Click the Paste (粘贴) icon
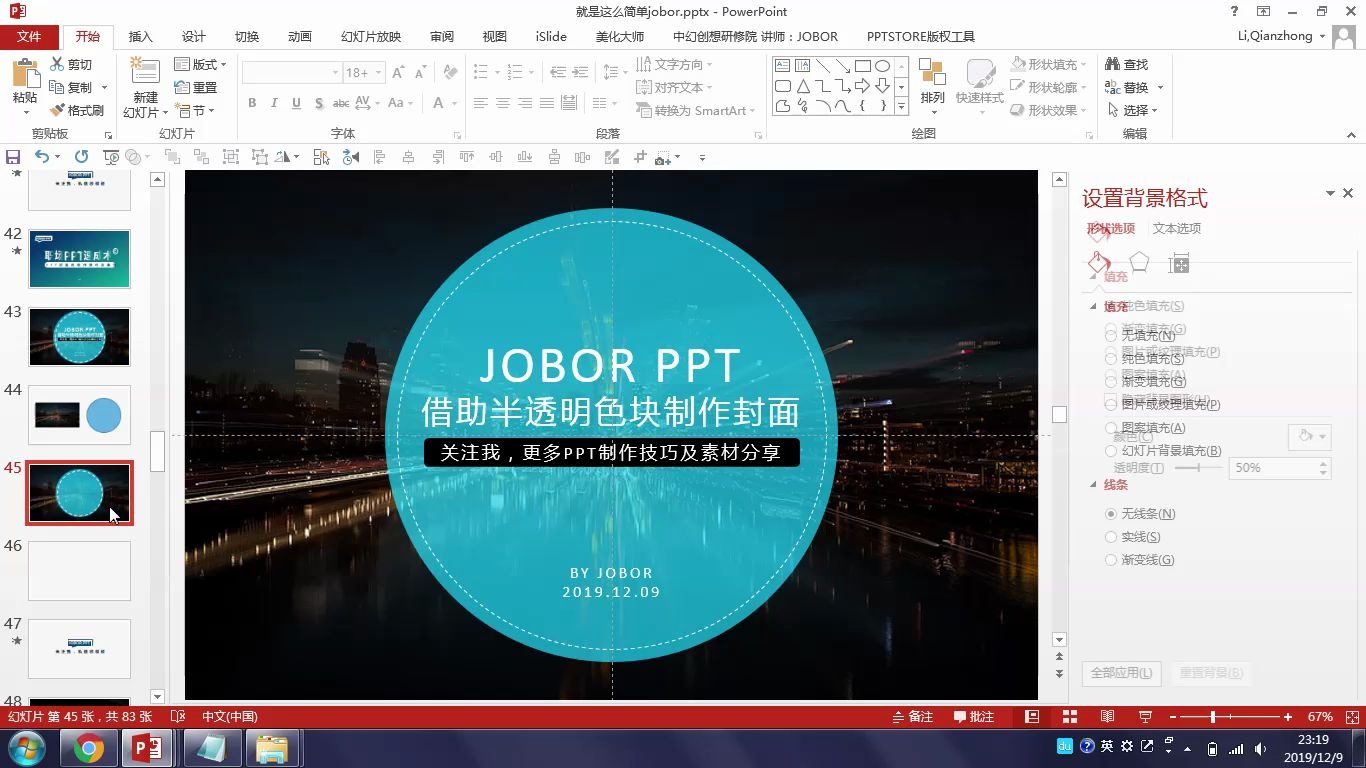Image resolution: width=1366 pixels, height=768 pixels. coord(25,73)
